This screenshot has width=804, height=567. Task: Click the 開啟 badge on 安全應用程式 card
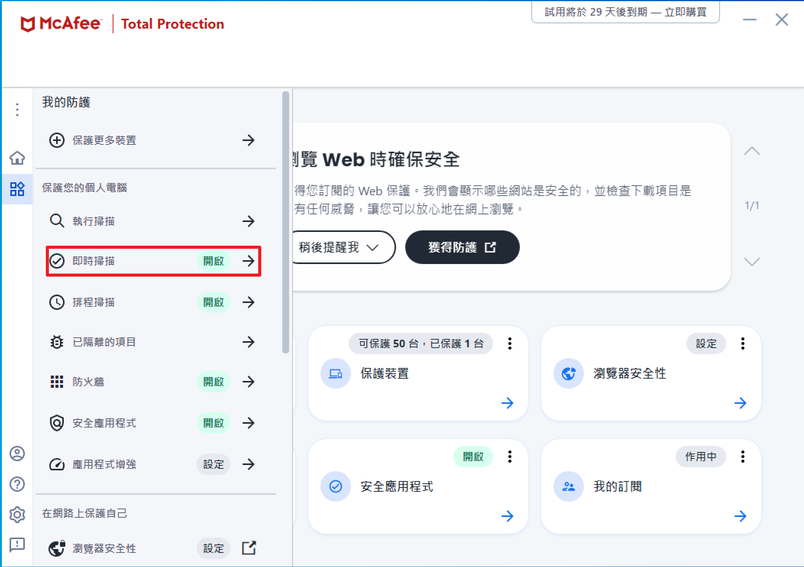coord(473,456)
